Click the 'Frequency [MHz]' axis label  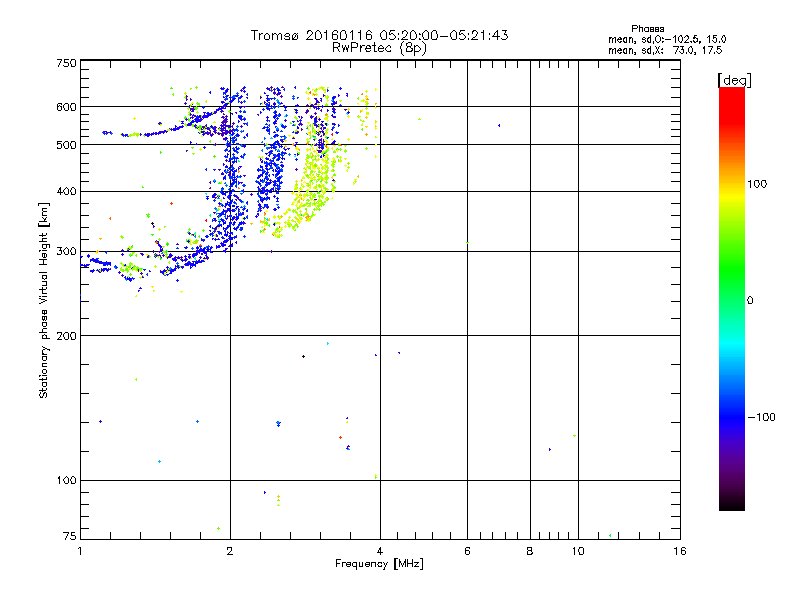click(x=379, y=564)
